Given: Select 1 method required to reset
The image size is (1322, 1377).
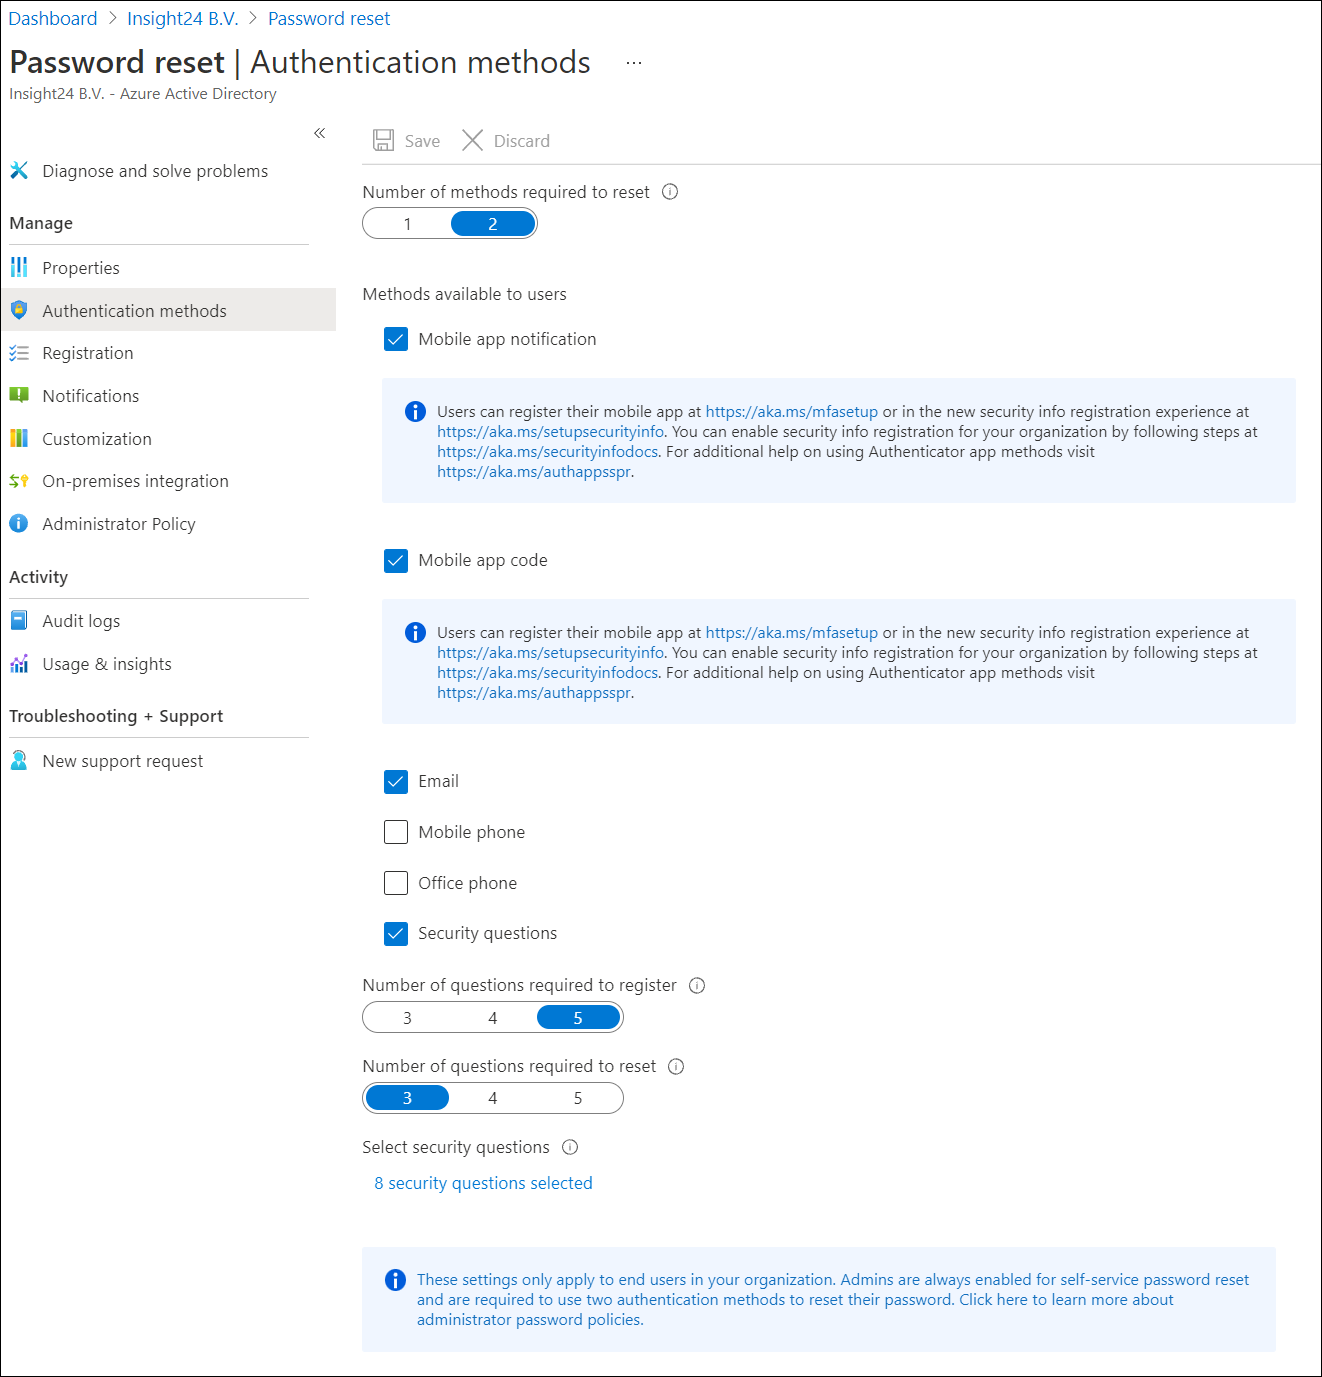Looking at the screenshot, I should 407,224.
